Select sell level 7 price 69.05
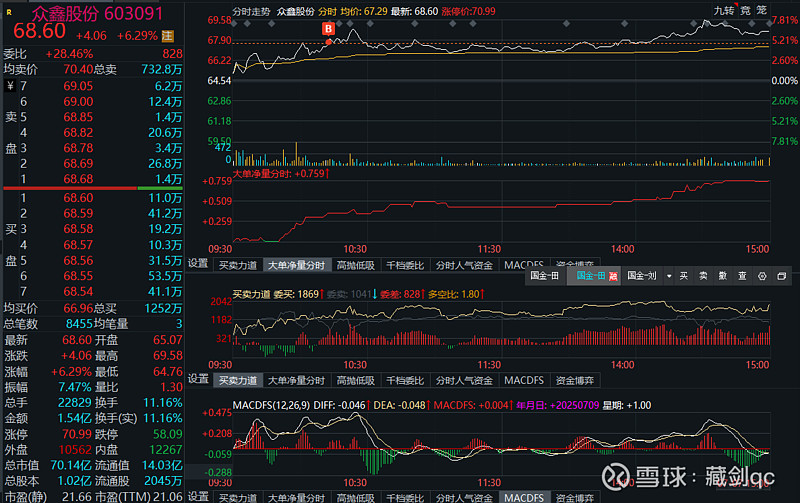This screenshot has height=503, width=800. (x=78, y=86)
